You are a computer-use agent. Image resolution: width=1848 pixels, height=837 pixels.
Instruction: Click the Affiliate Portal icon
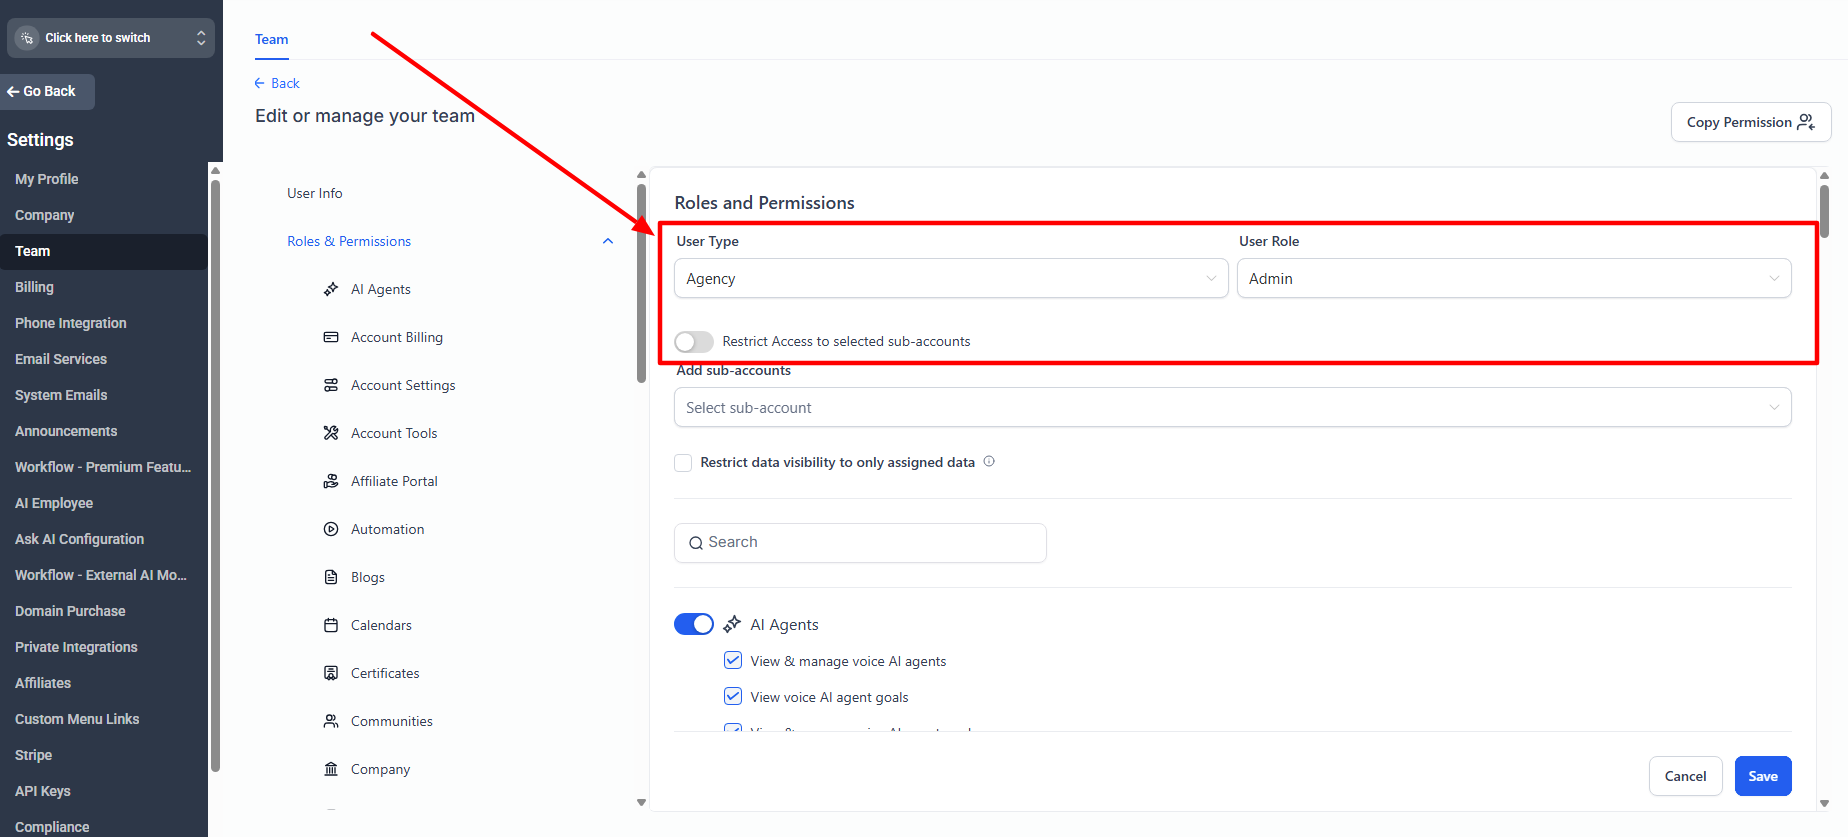pyautogui.click(x=331, y=481)
